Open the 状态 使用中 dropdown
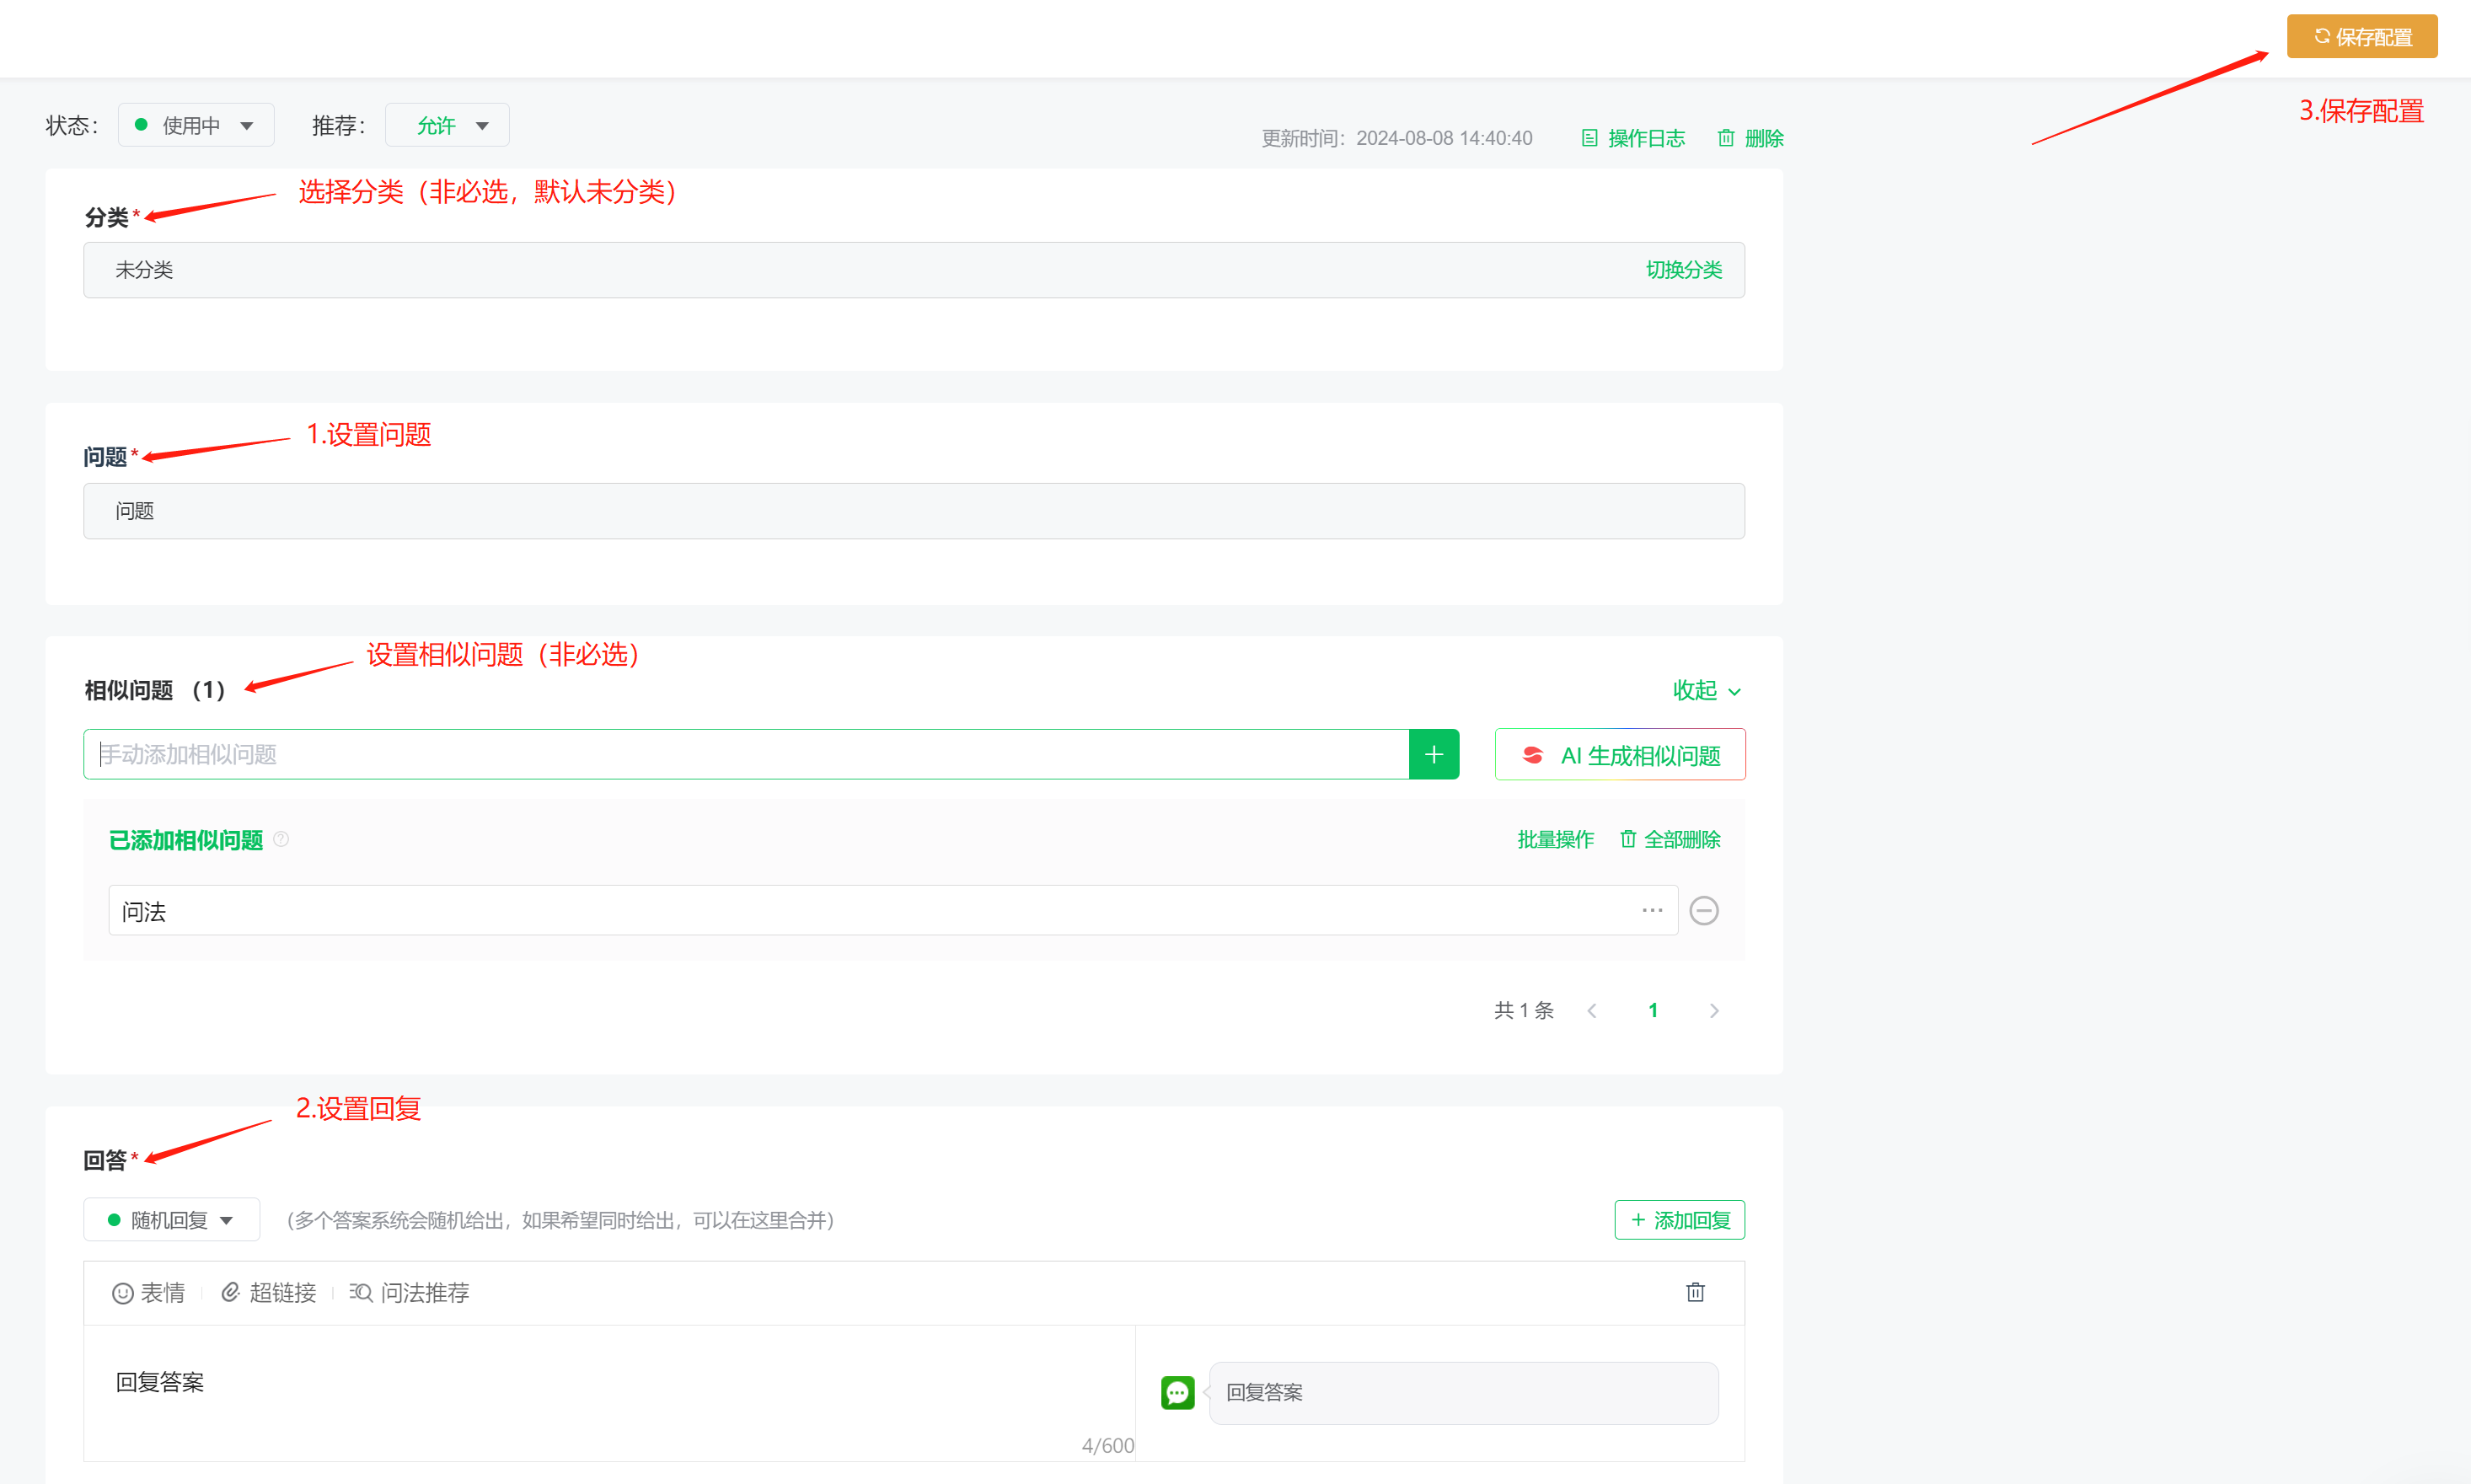Viewport: 2471px width, 1484px height. [x=196, y=125]
